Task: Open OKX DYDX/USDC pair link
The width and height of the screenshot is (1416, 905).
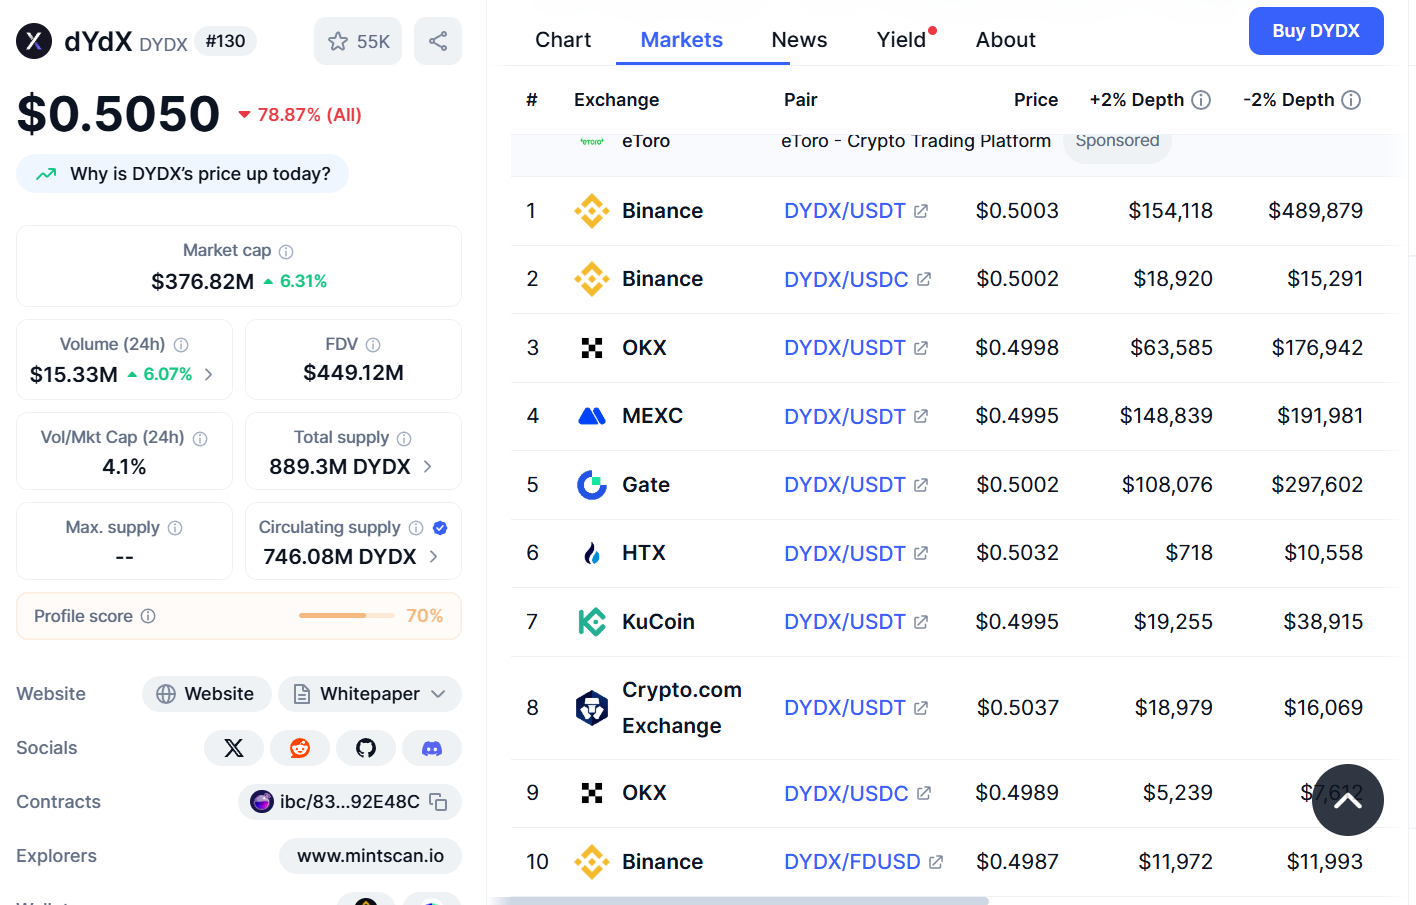Action: pyautogui.click(x=858, y=793)
